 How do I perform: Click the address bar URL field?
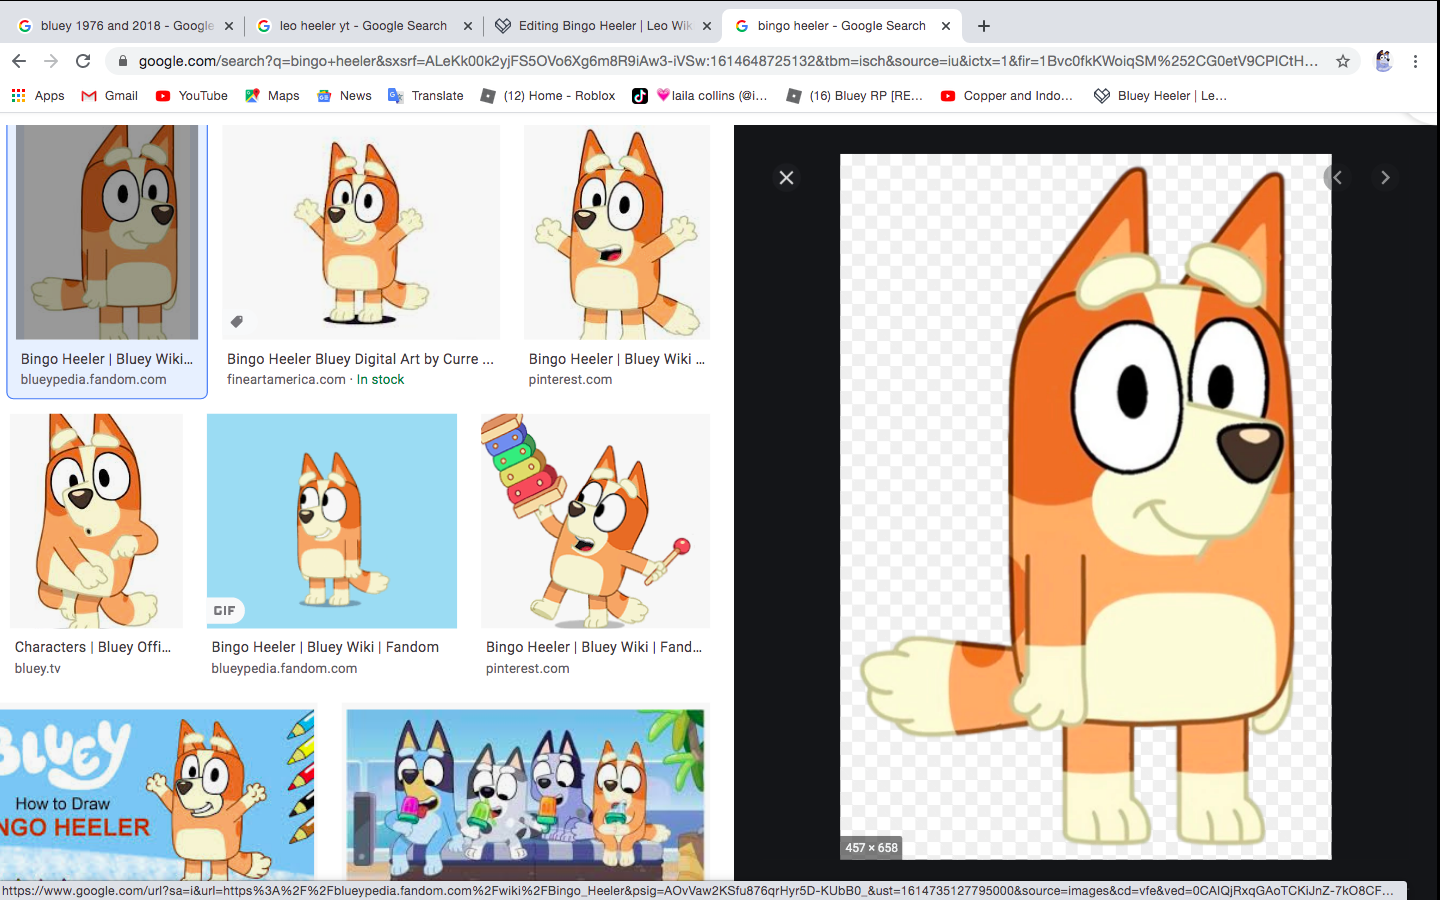coord(728,61)
